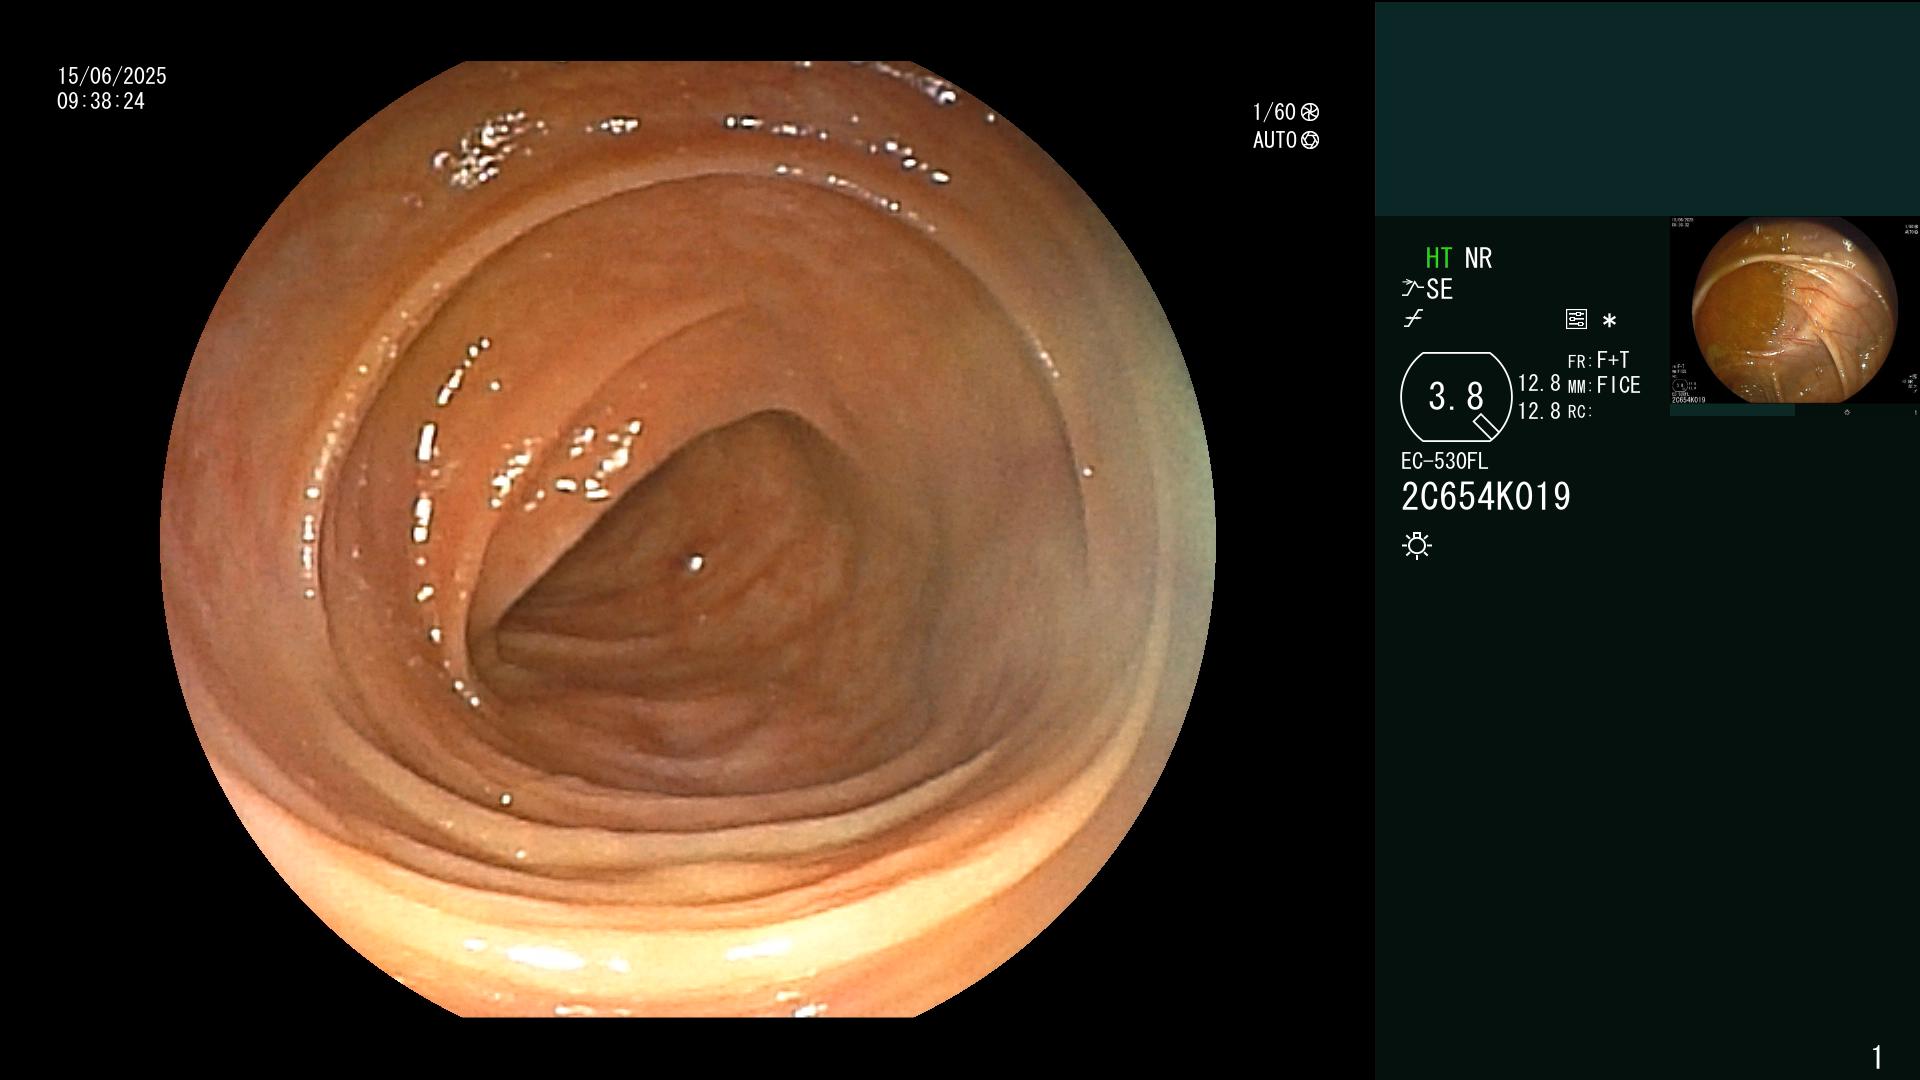This screenshot has height=1080, width=1920.
Task: Click the scope model EC-530FL
Action: pos(1444,462)
